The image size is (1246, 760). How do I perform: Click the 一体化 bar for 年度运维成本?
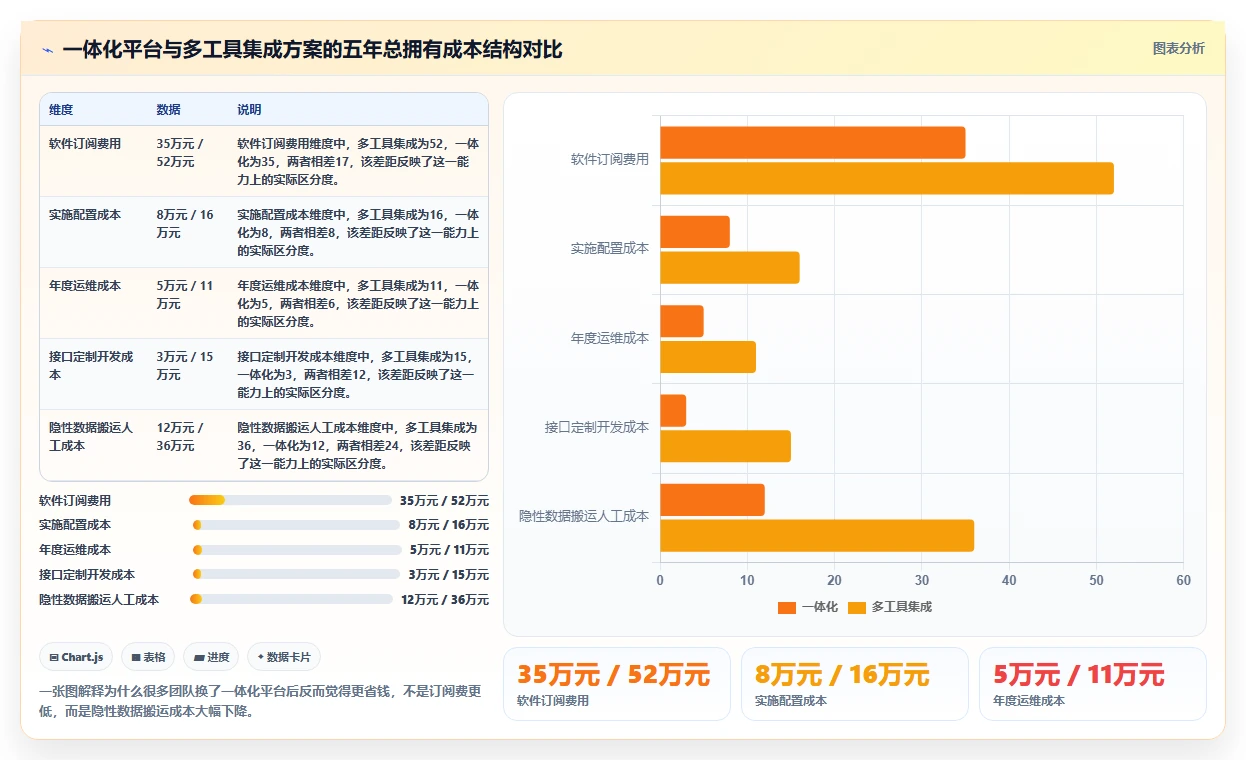[x=682, y=321]
